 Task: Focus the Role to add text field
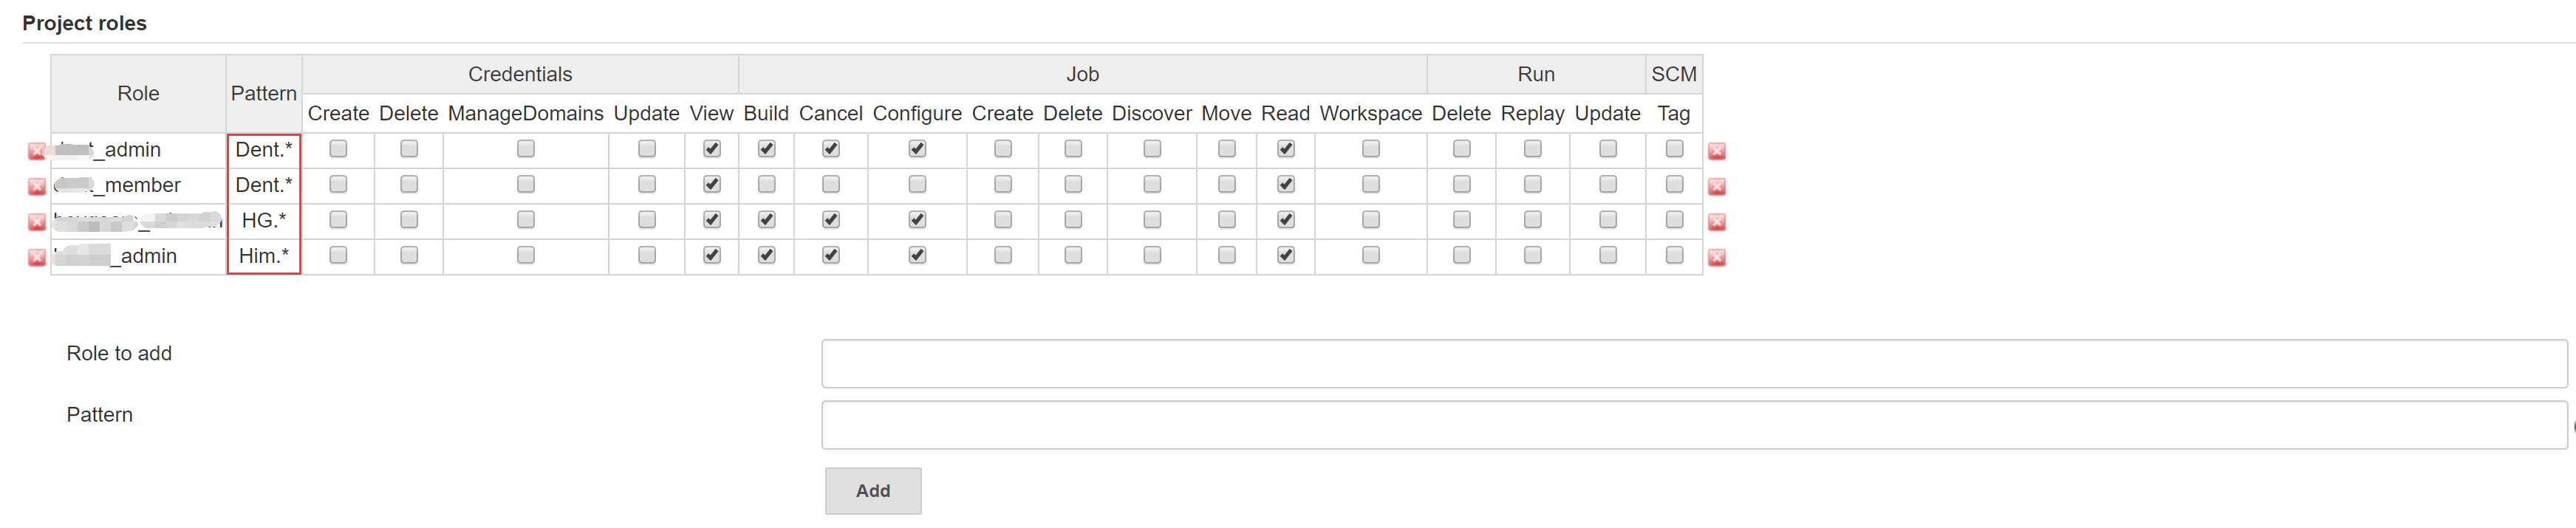(1693, 363)
